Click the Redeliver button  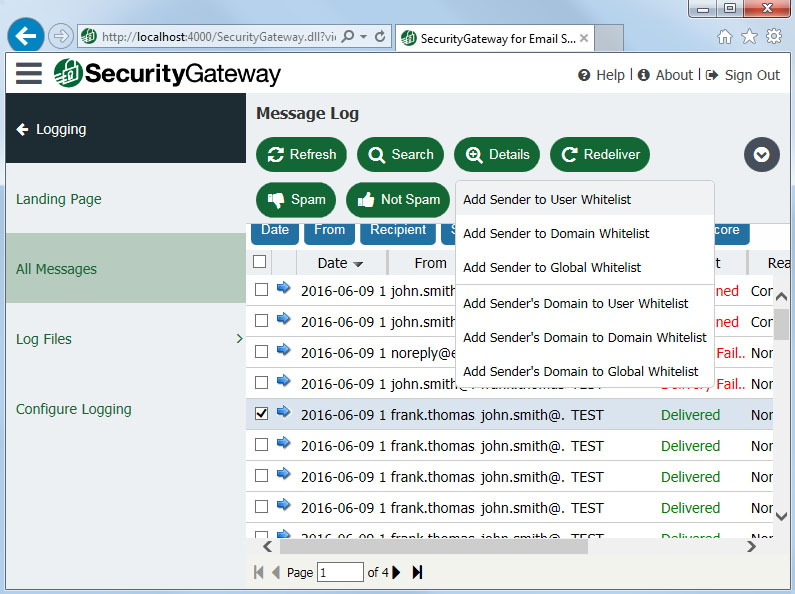click(600, 155)
